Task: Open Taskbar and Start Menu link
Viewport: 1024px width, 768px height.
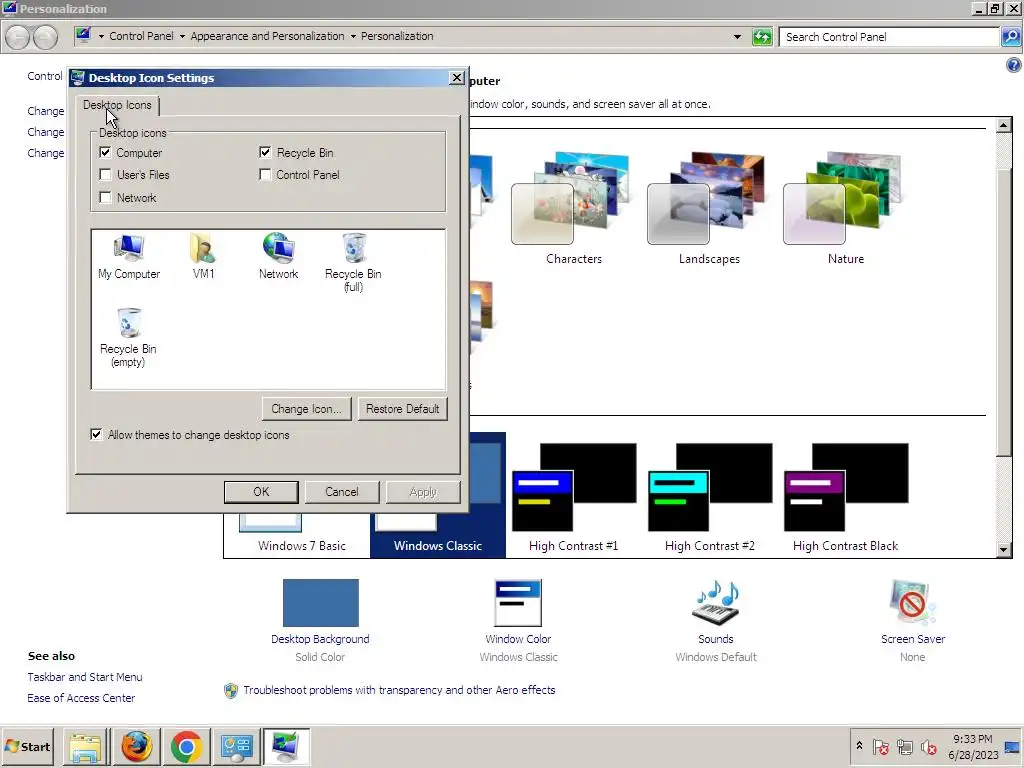Action: 85,677
